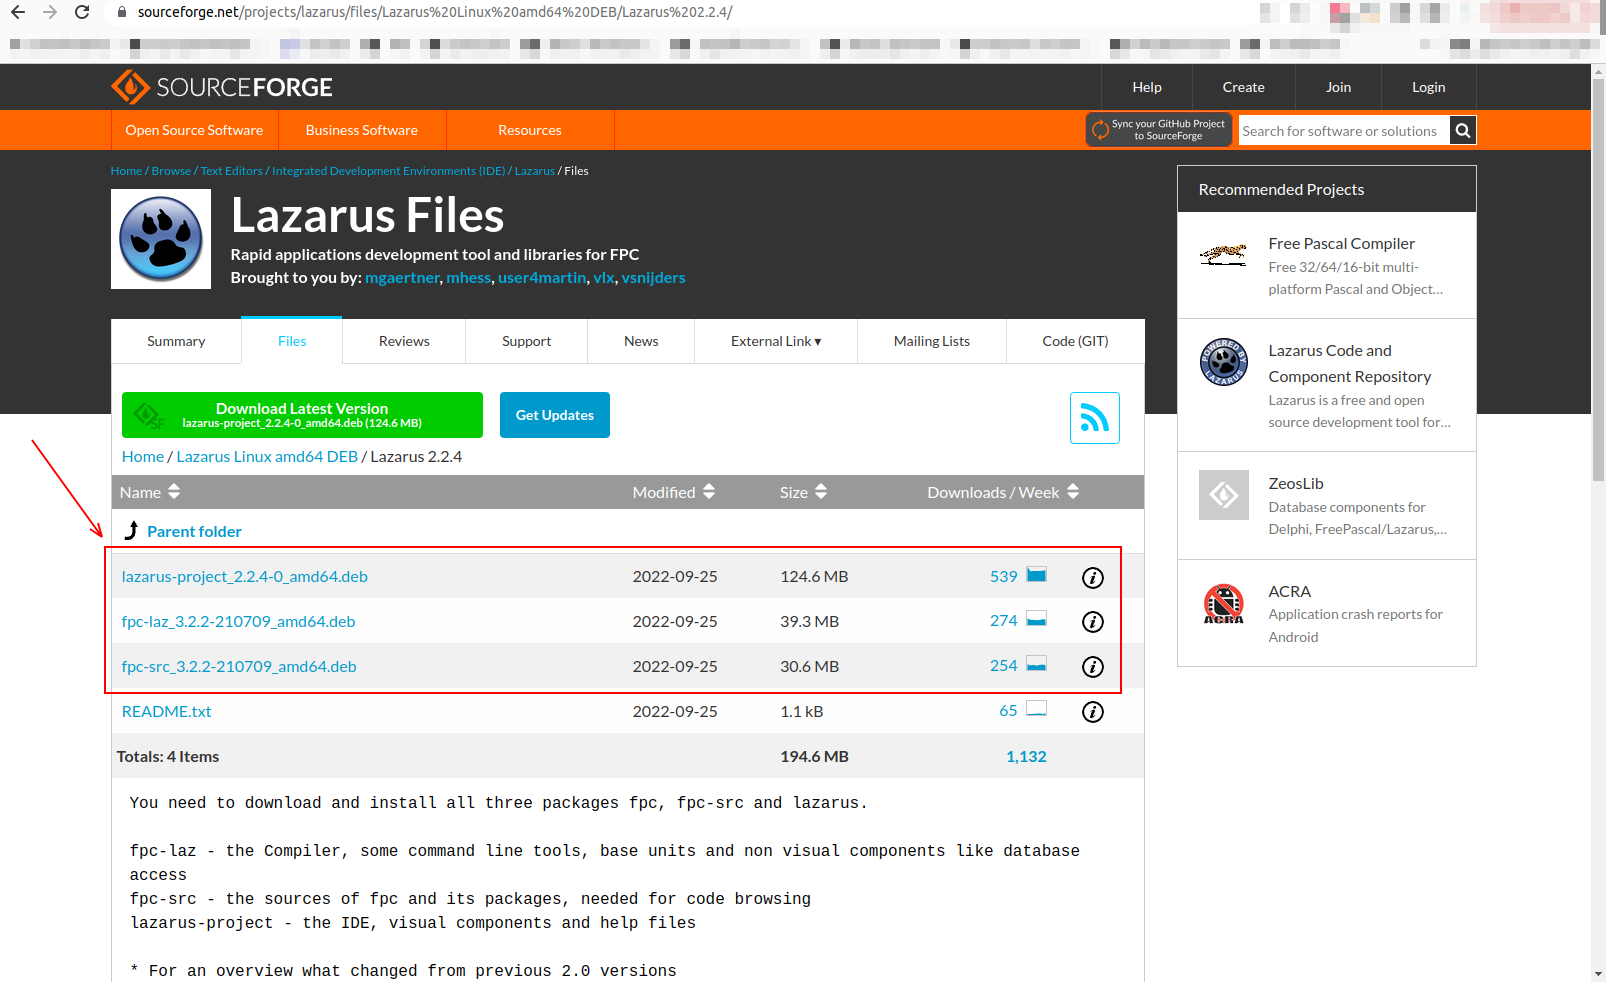Switch to the Reviews tab

(403, 341)
